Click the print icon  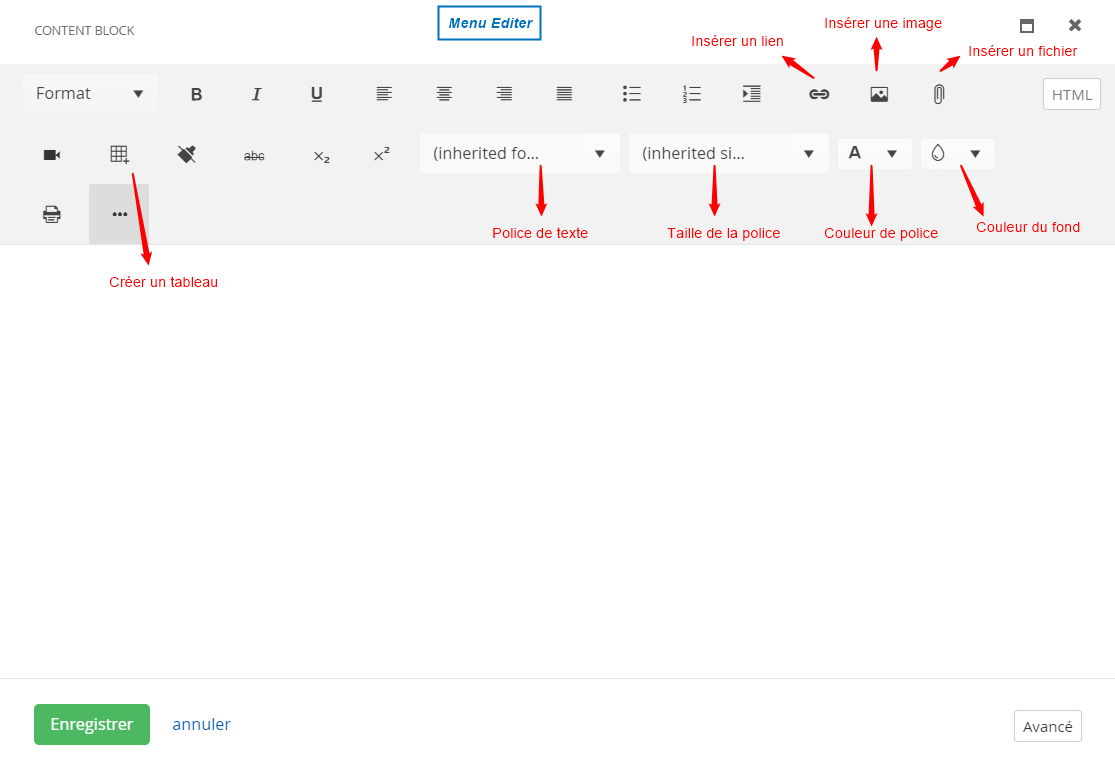[x=52, y=214]
